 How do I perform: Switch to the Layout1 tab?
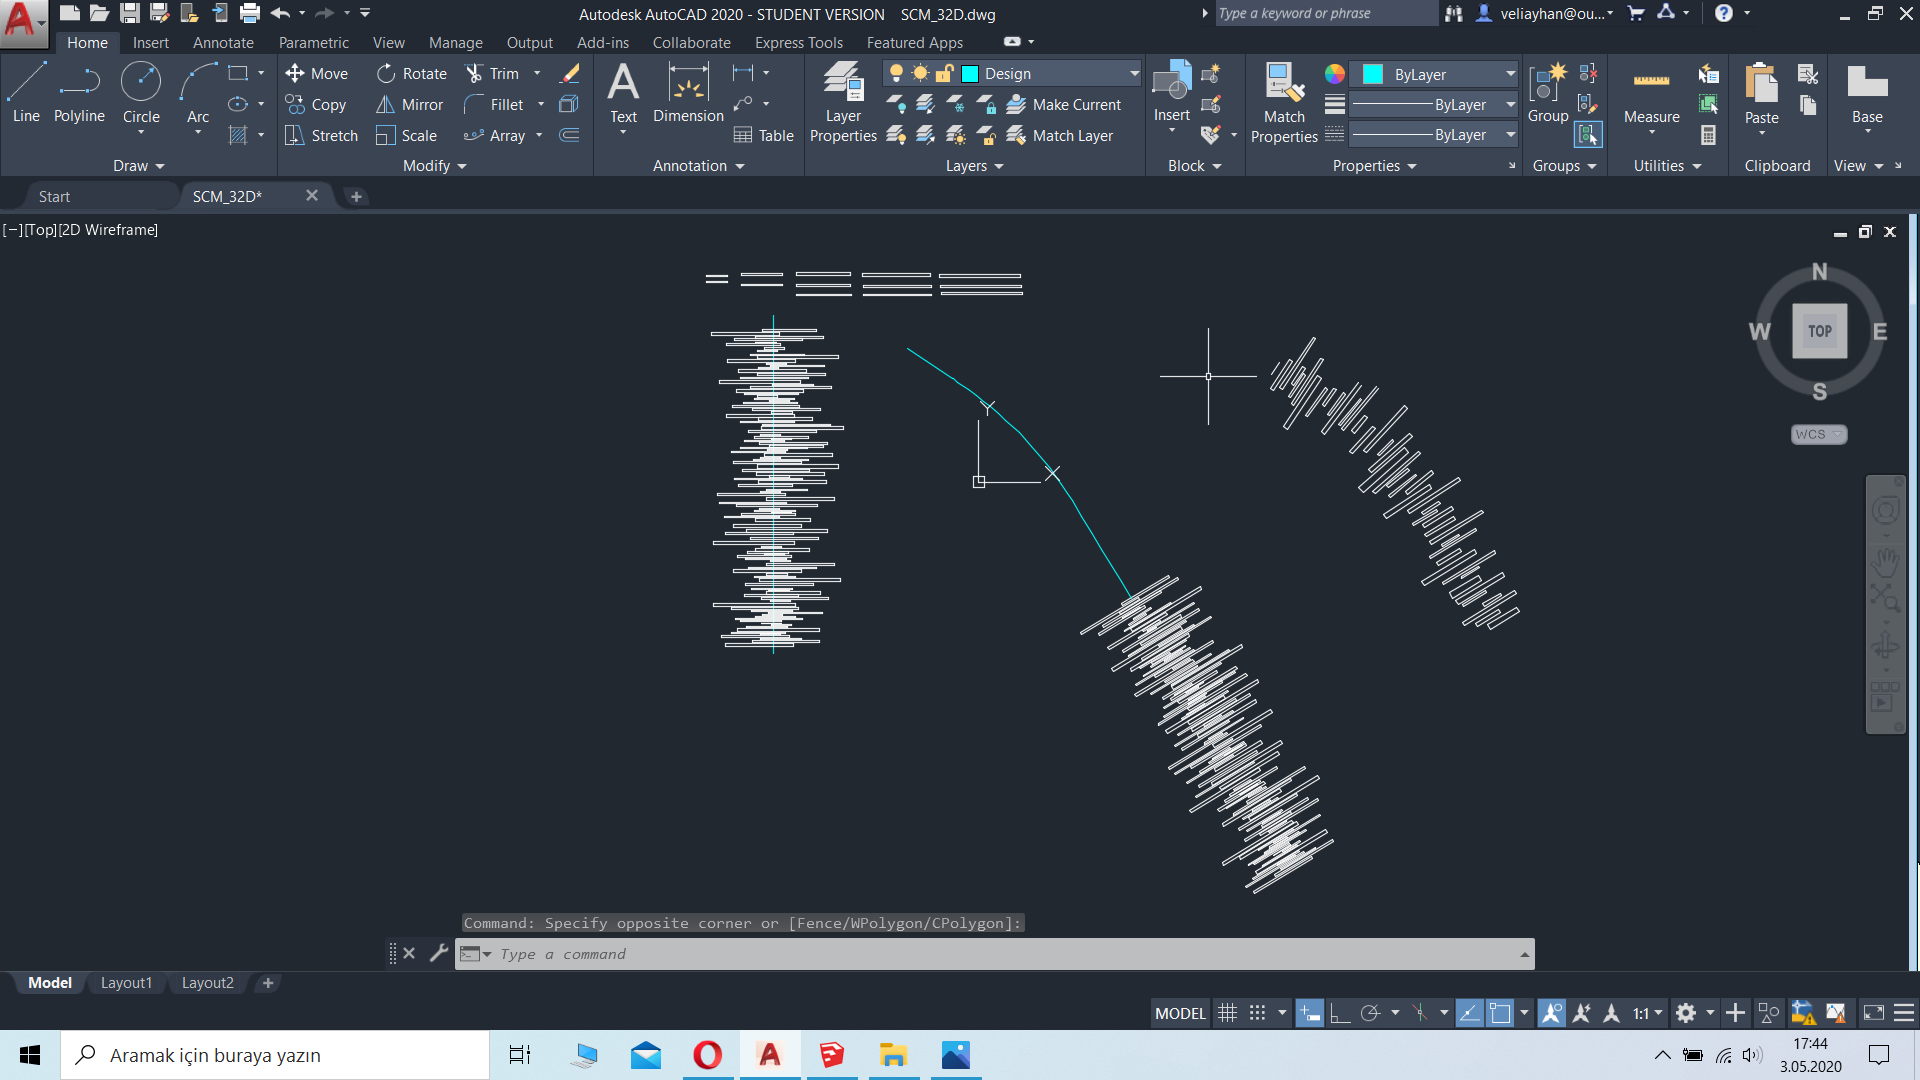click(x=126, y=983)
